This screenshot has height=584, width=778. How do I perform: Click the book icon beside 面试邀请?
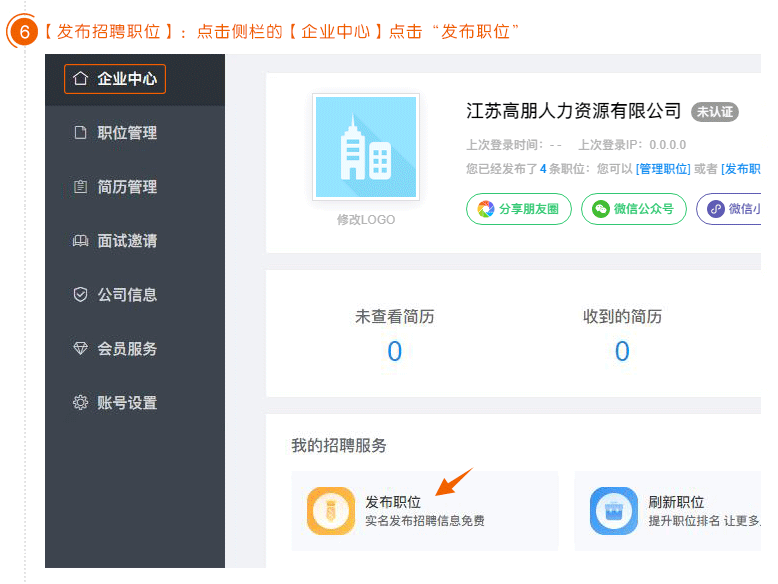pyautogui.click(x=80, y=241)
